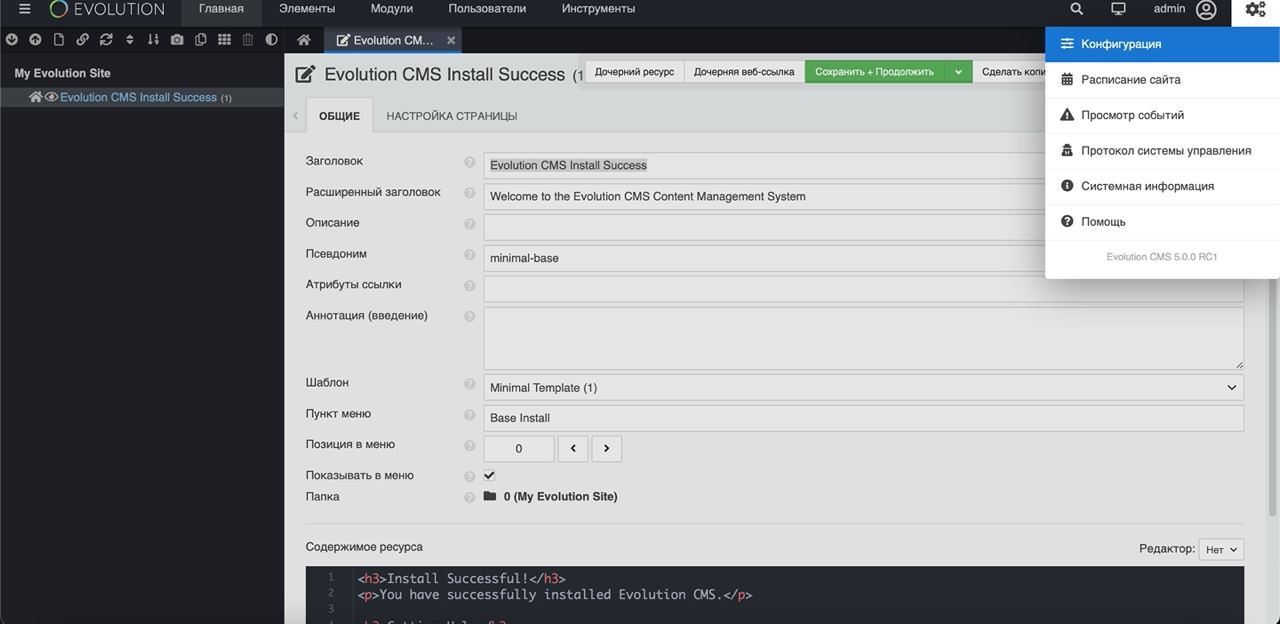Go to dashboard via home tab icon
This screenshot has height=624, width=1280.
[304, 40]
